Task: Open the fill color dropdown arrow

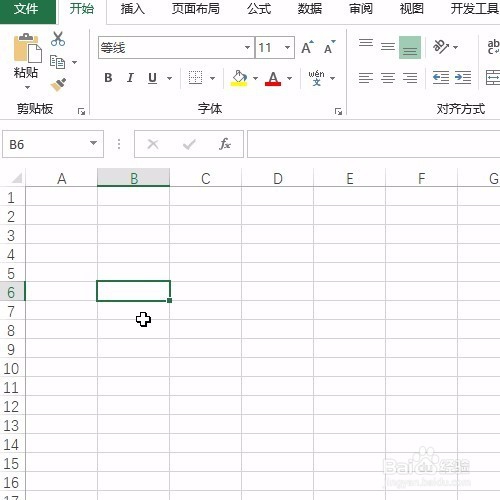Action: (x=255, y=78)
